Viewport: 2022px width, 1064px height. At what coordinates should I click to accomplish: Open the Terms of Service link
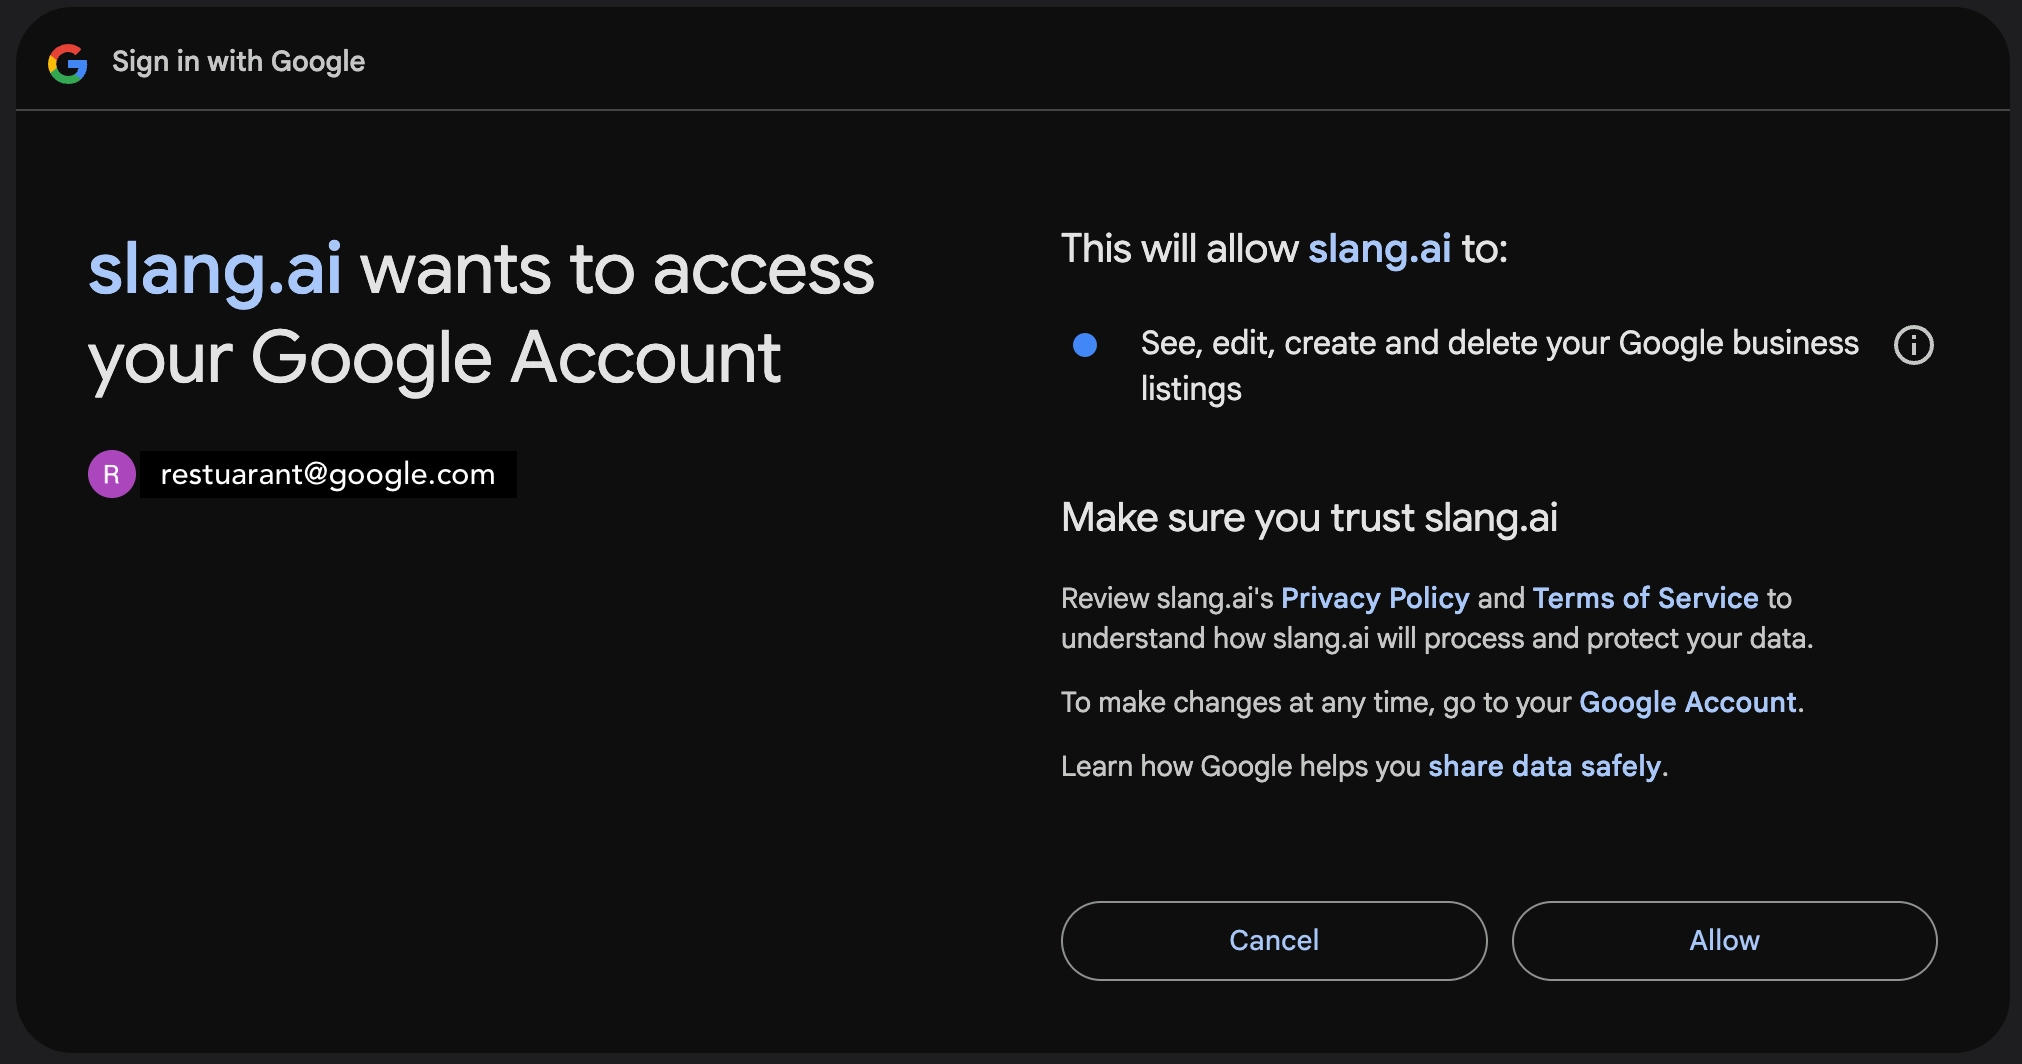(x=1645, y=598)
